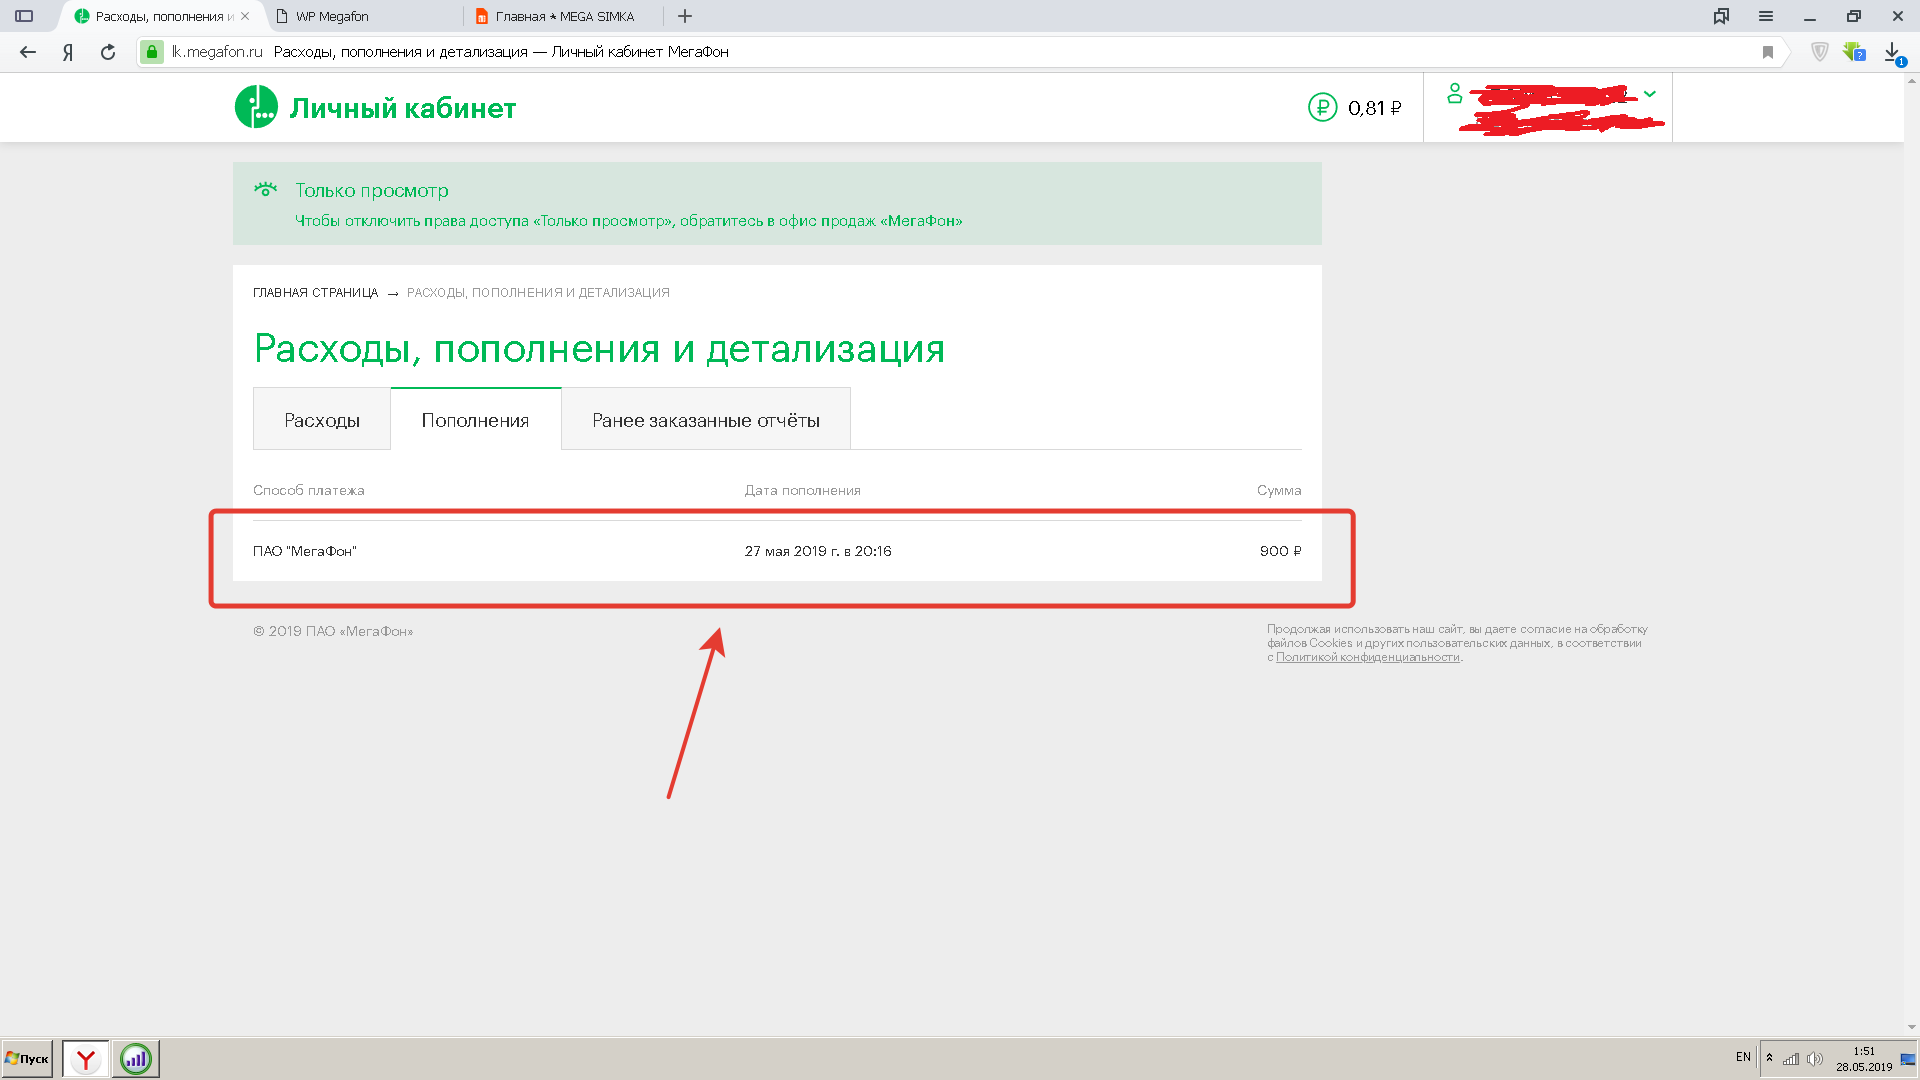Open Политикой конфиденциальности link

point(1368,657)
